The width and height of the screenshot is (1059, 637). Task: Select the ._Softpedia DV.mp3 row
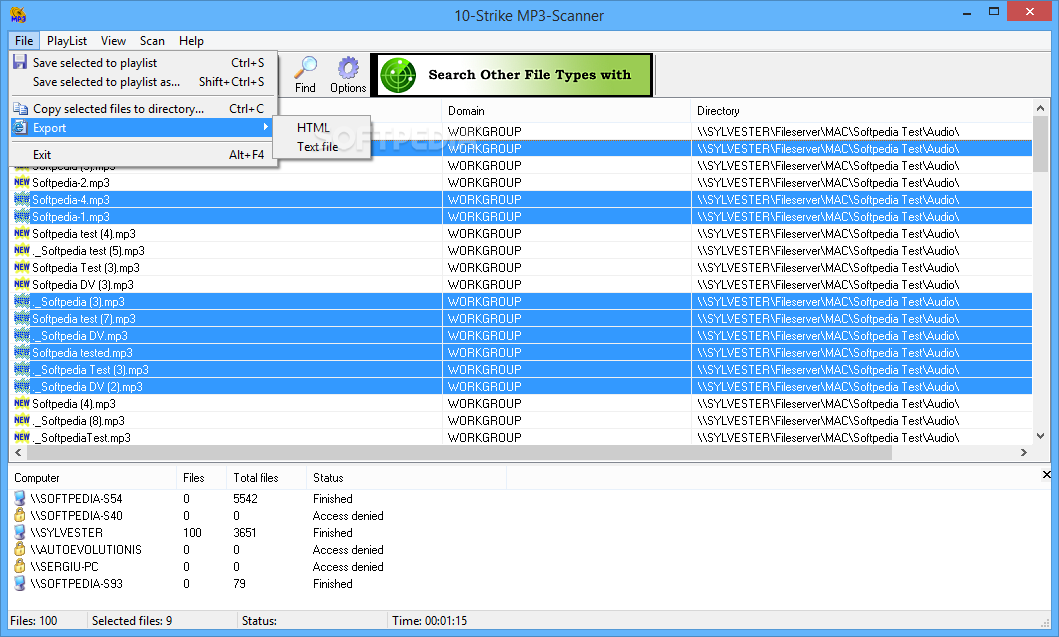point(521,336)
